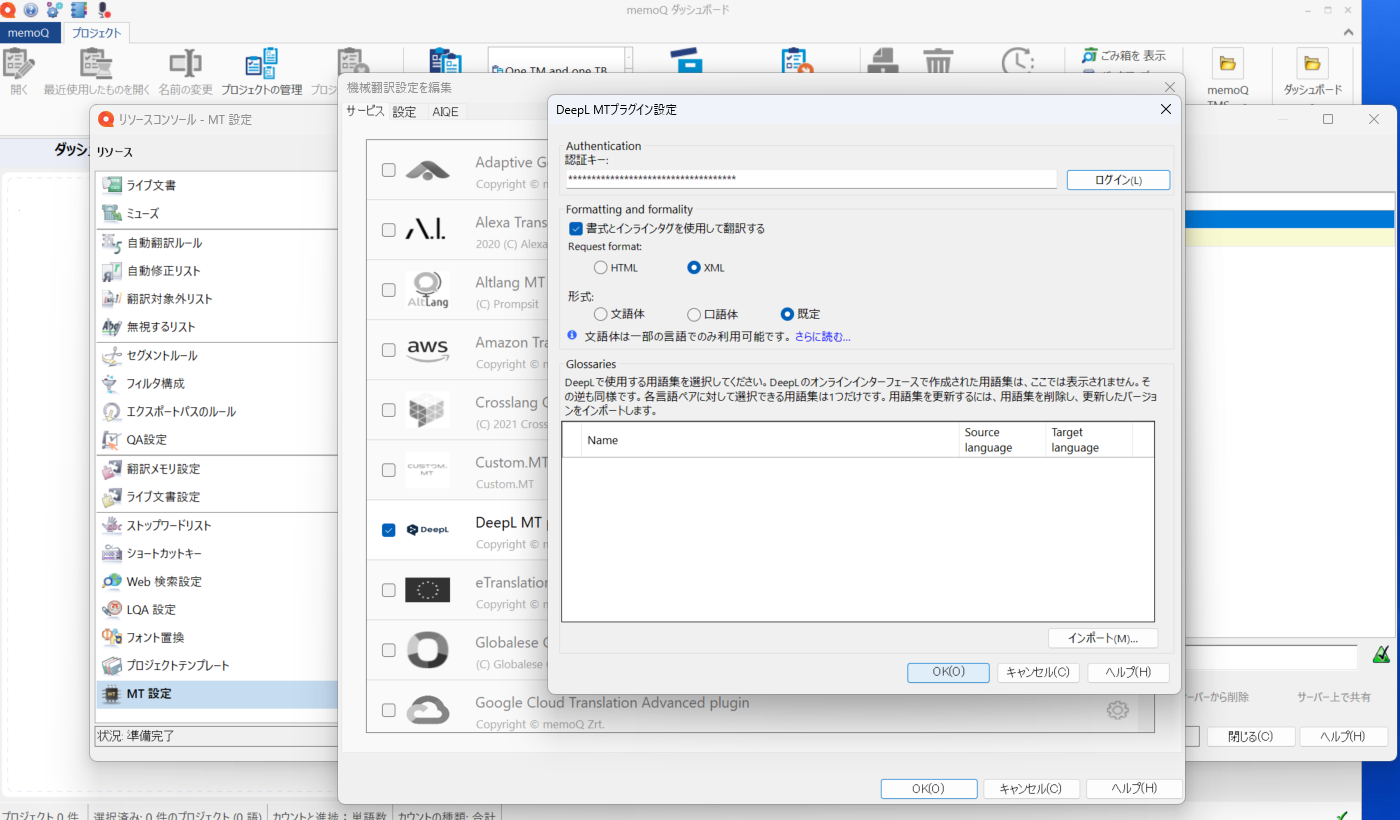Enable the Adaptive MT plugin checkbox
This screenshot has height=820, width=1400.
(x=389, y=170)
